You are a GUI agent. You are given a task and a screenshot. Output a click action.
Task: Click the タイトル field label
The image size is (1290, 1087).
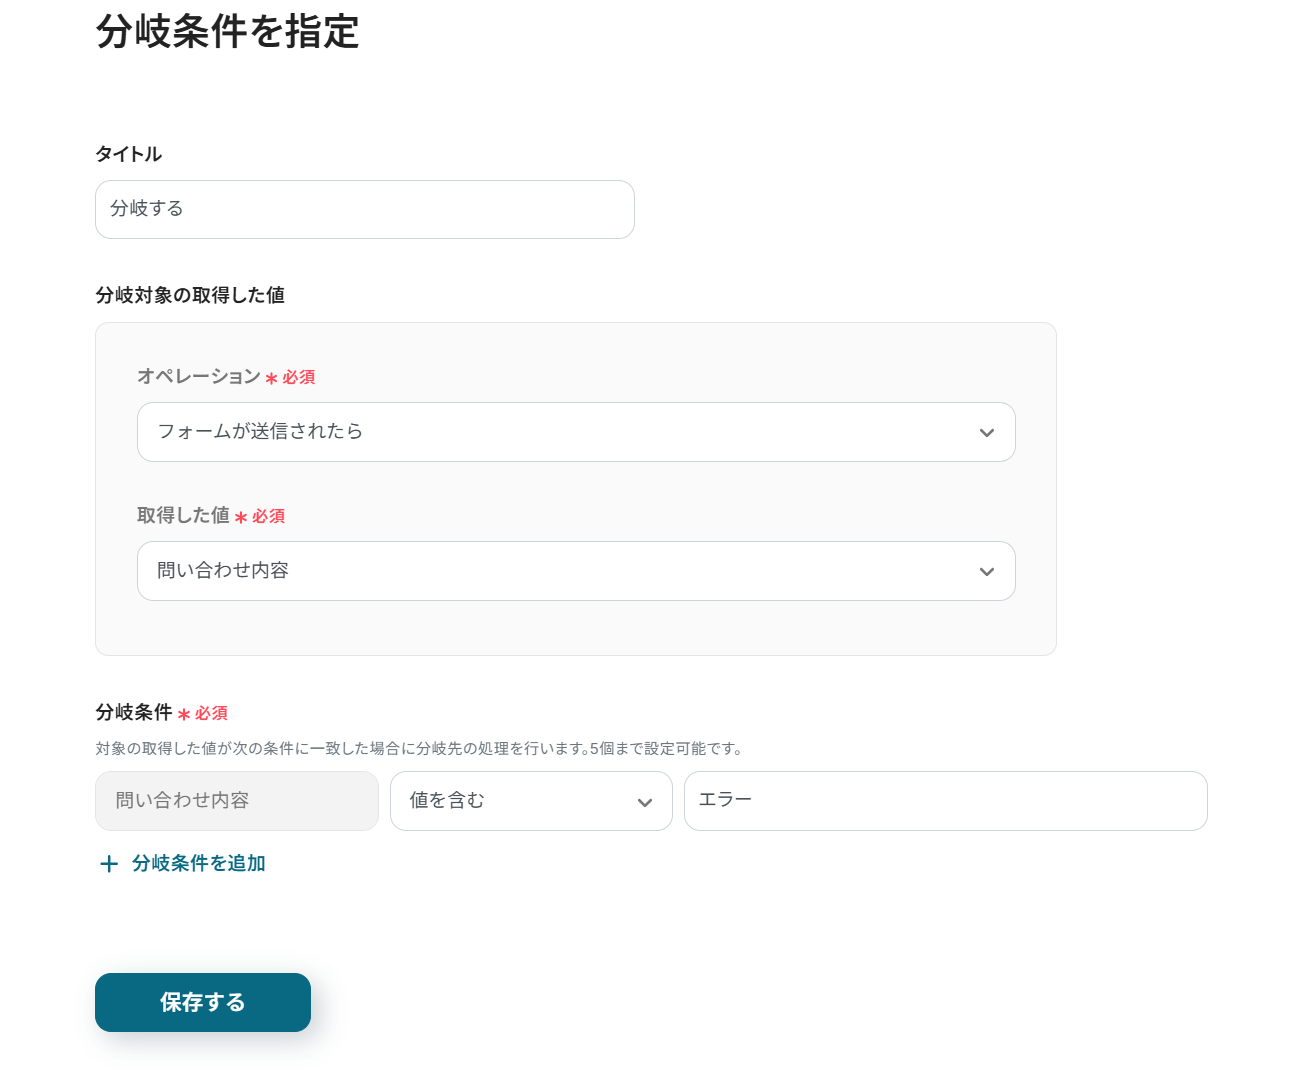tap(128, 154)
